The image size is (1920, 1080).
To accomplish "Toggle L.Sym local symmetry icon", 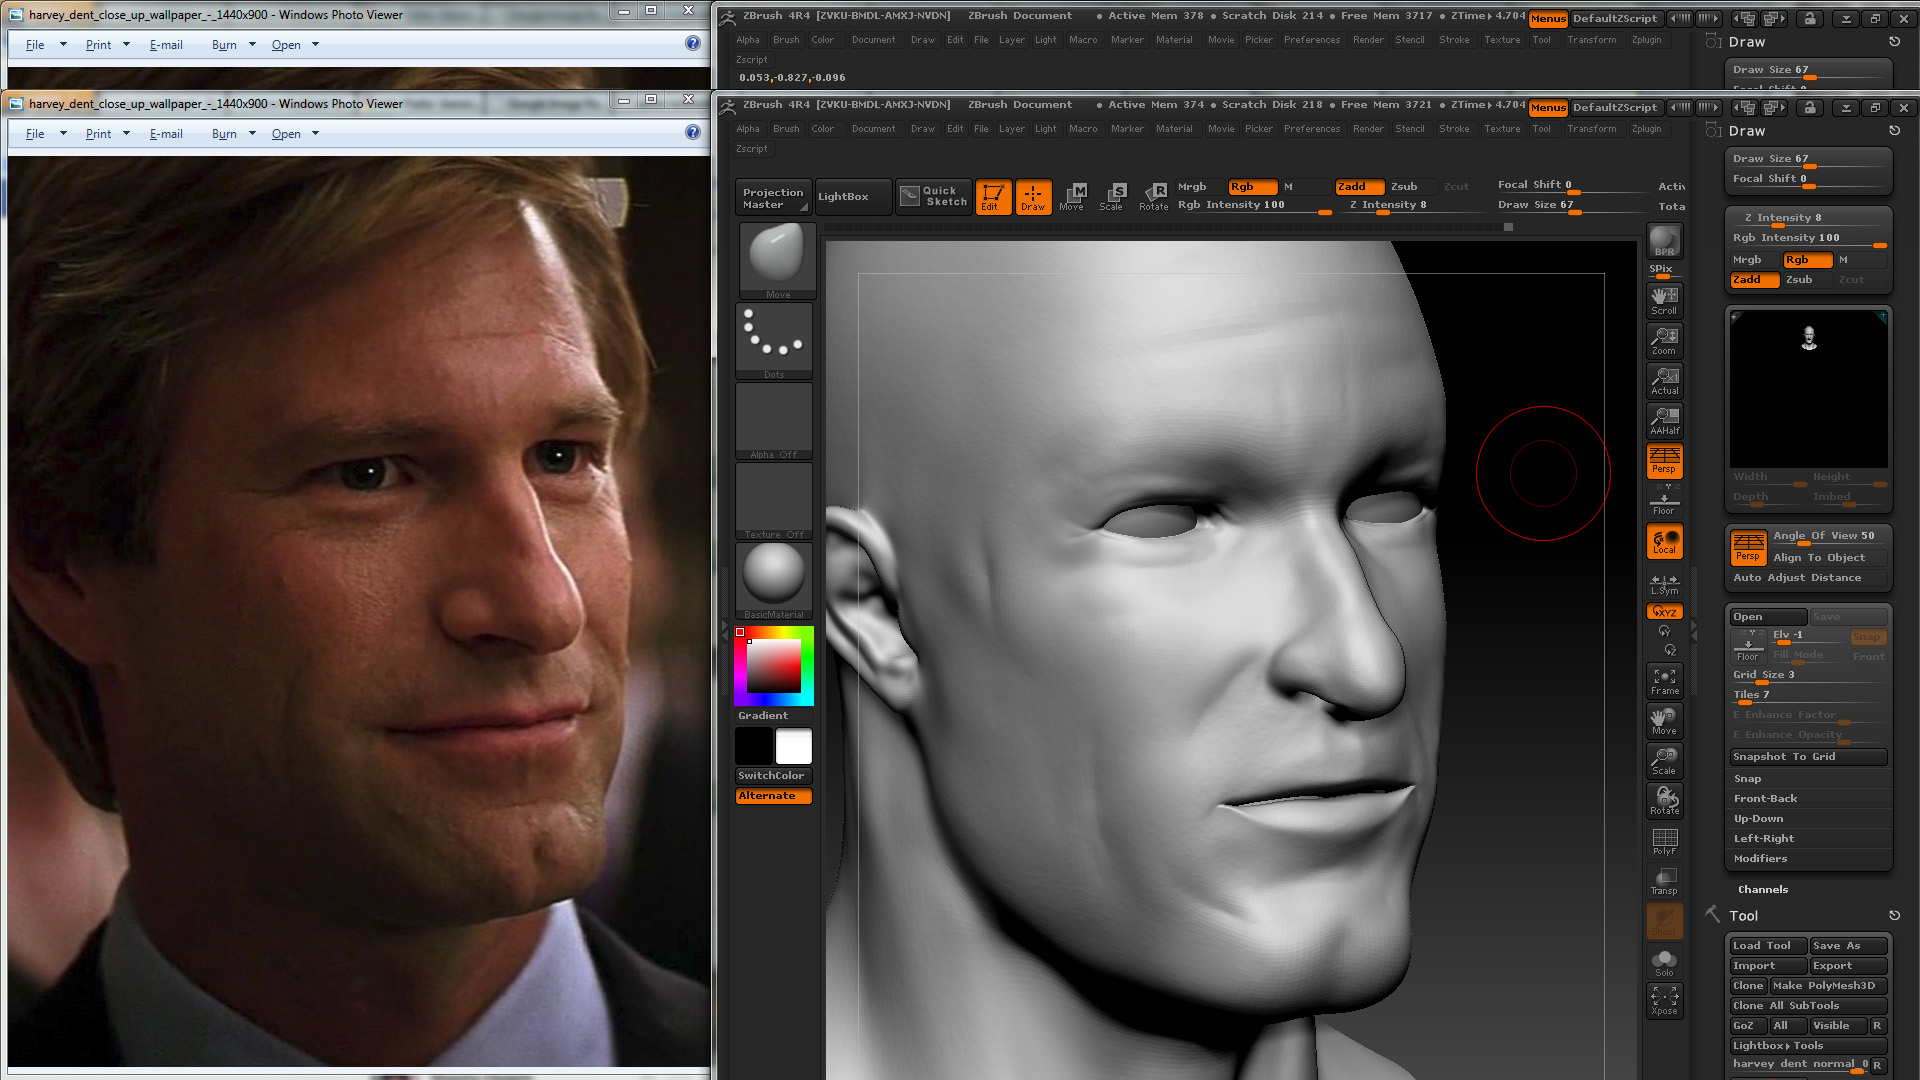I will (1664, 583).
